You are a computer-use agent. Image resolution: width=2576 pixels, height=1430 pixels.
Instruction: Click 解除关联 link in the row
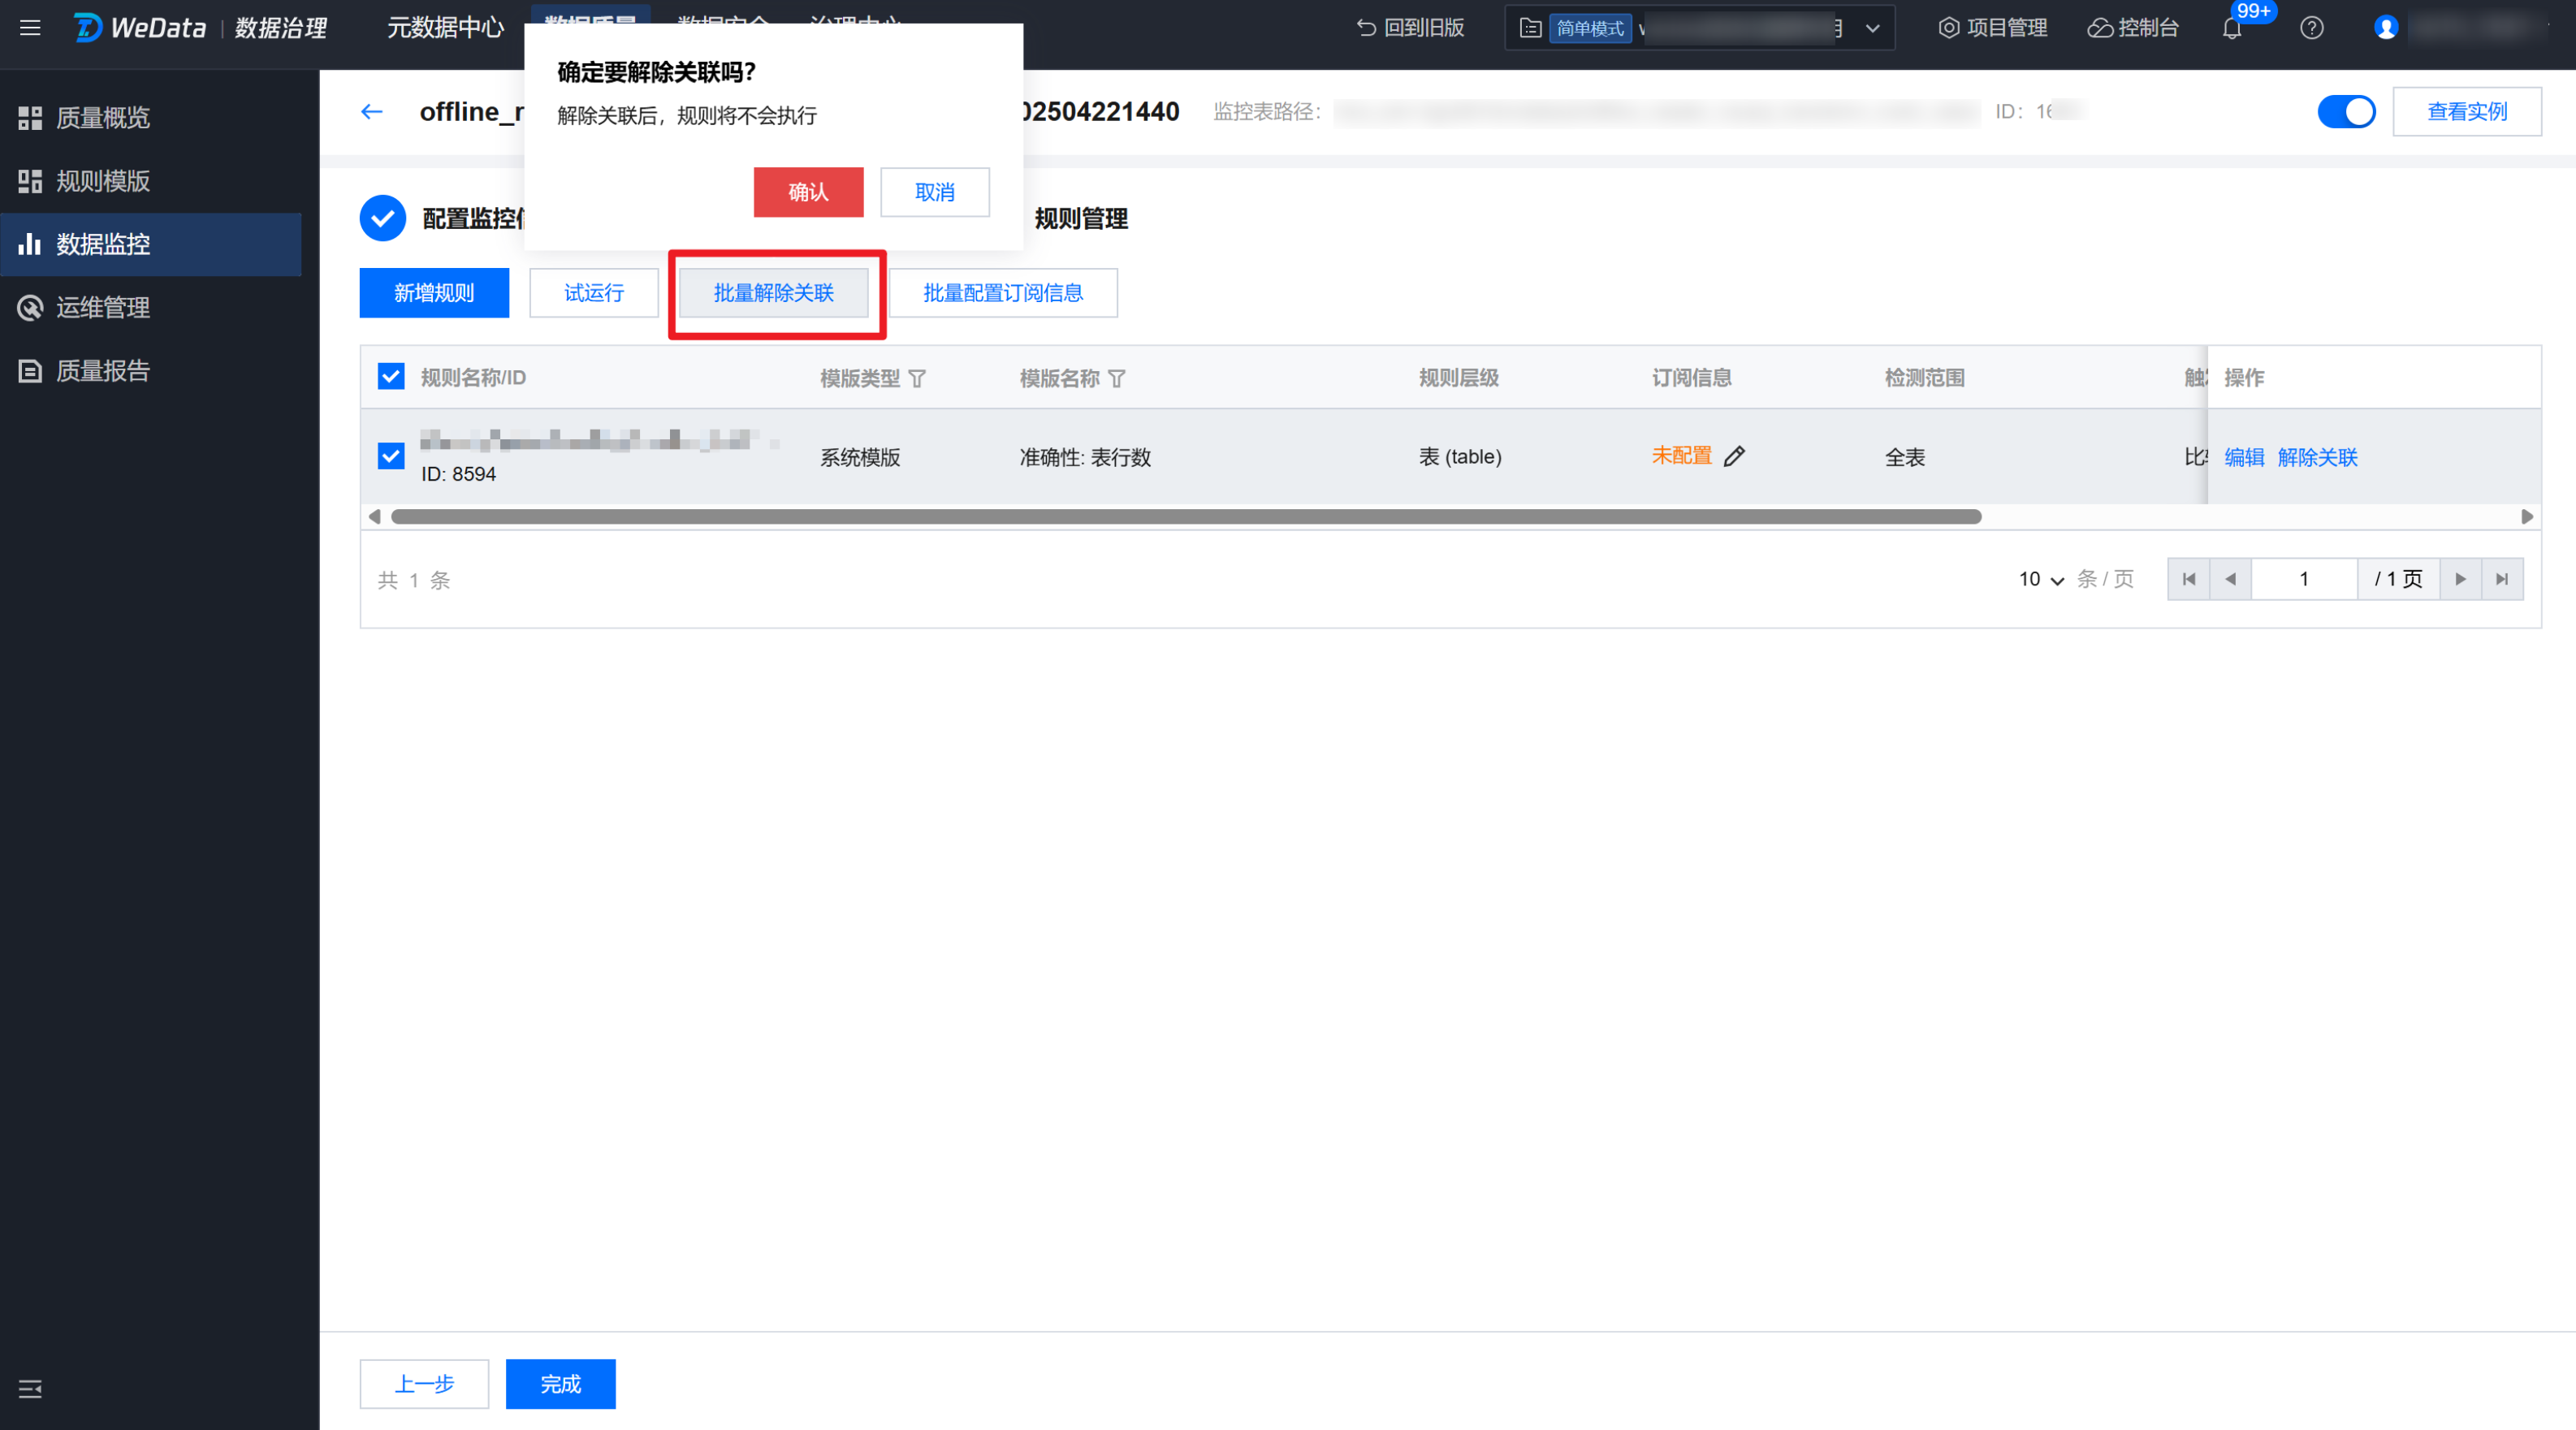coord(2317,457)
